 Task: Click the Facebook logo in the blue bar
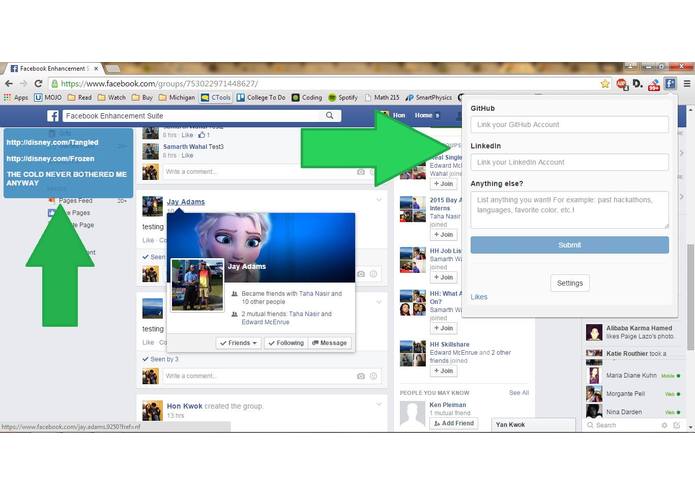click(53, 116)
